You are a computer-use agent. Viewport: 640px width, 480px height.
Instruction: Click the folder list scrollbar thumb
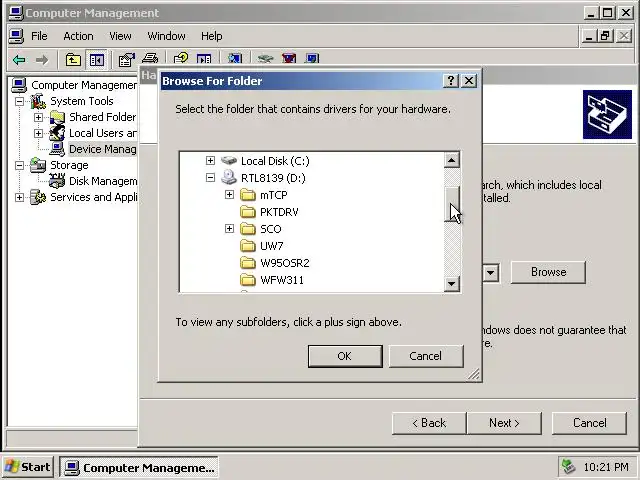[451, 204]
